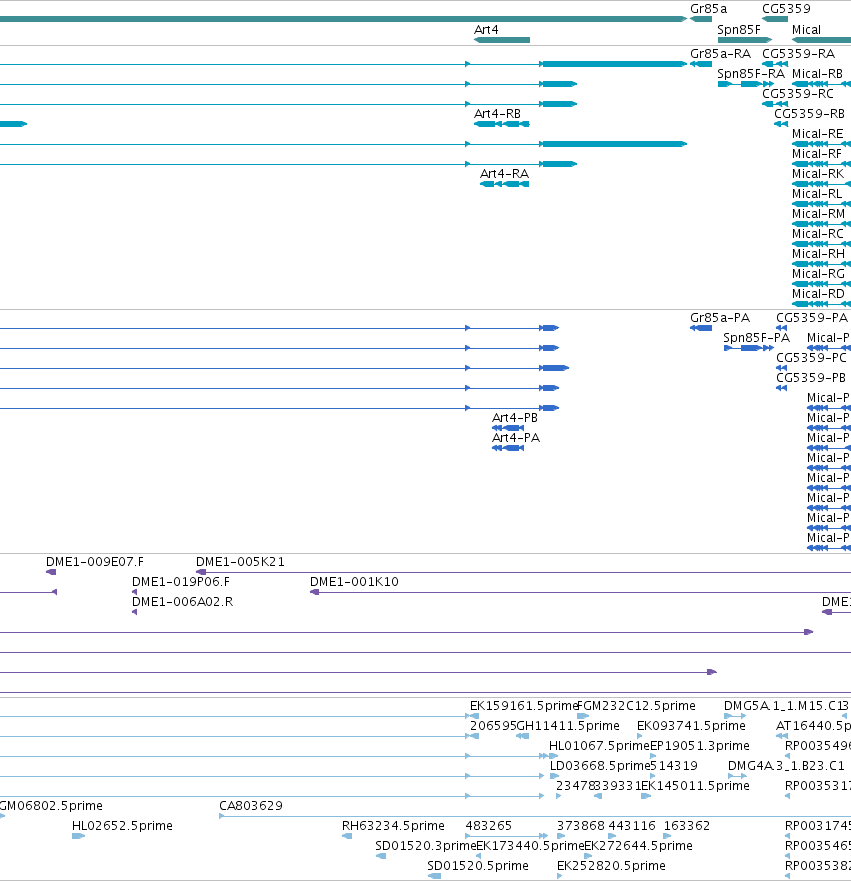Viewport: 851px width, 881px height.
Task: Select the DME1-005K21 BAC feature
Action: click(524, 572)
